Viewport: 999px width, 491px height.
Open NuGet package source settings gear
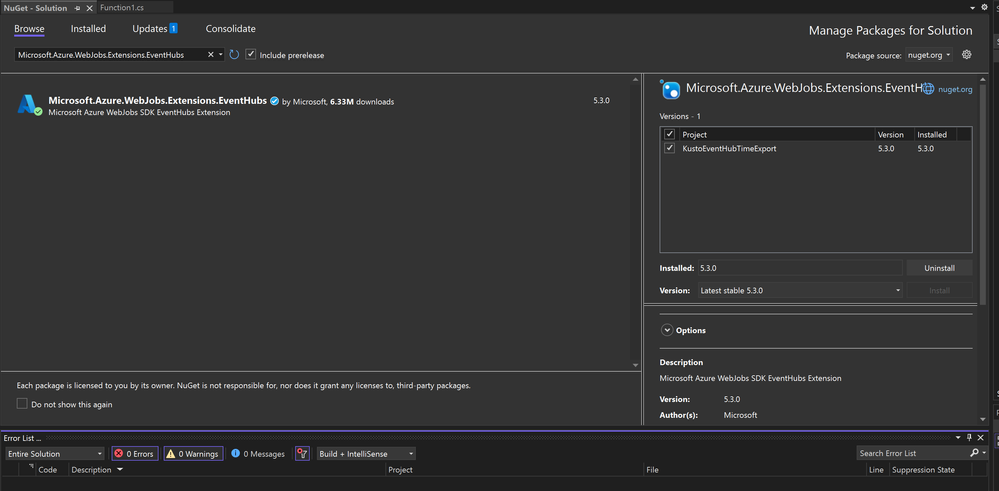pos(967,55)
